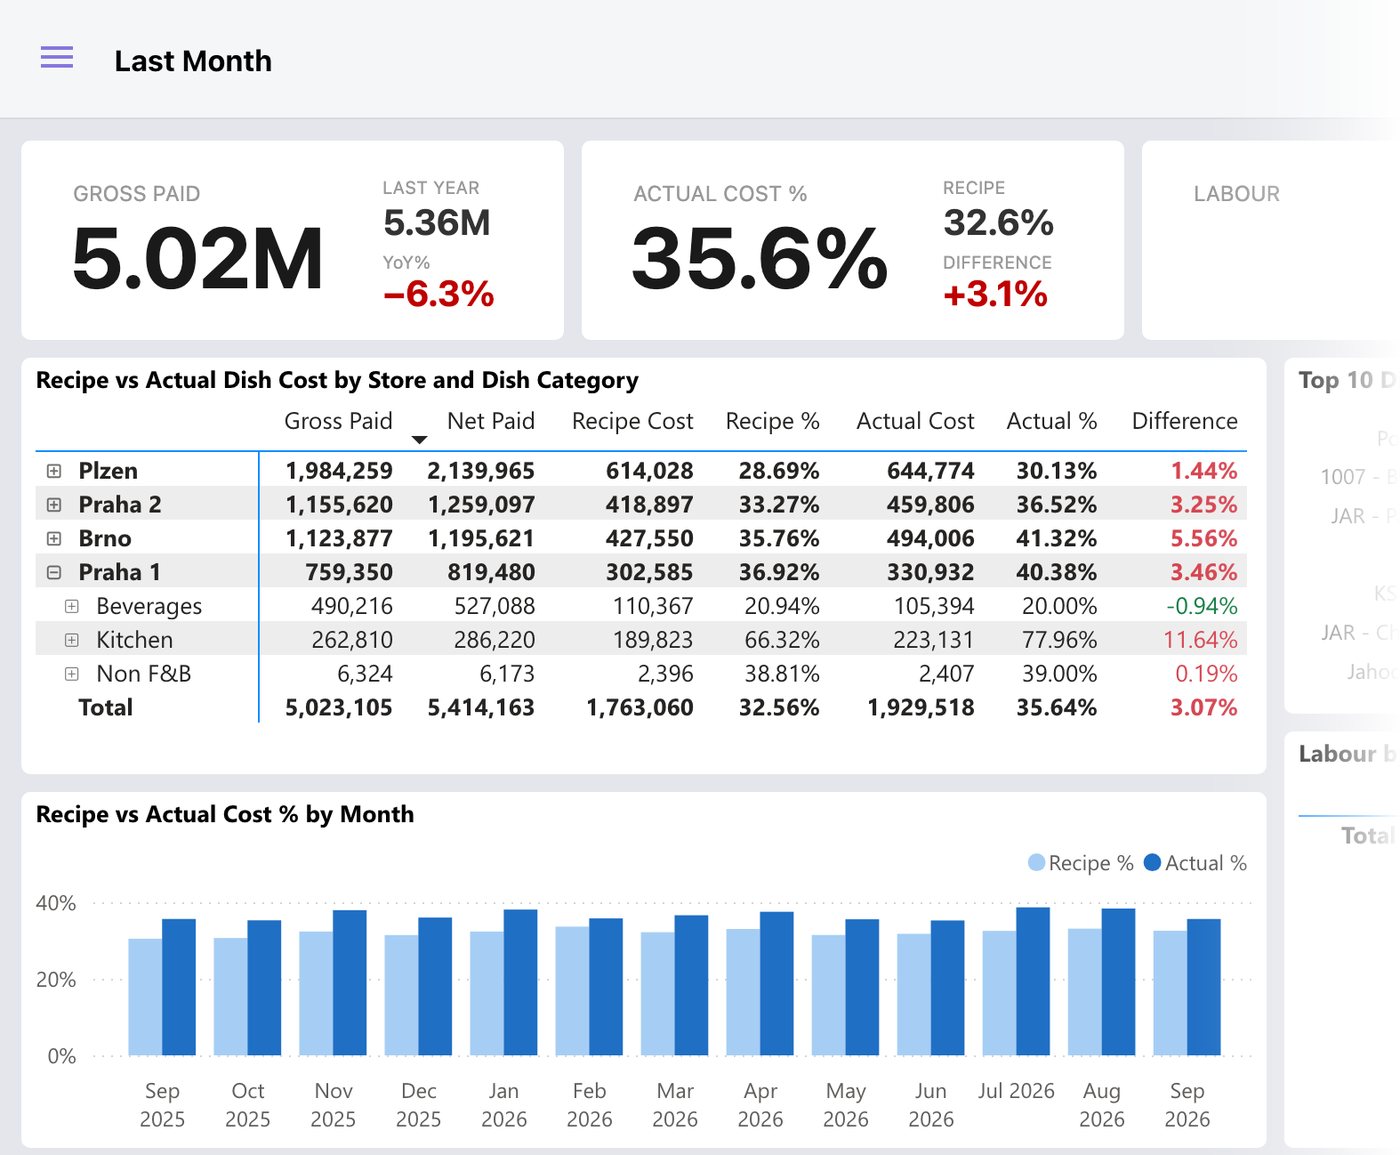Click the Feb 2026 Recipe % bar
1400x1155 pixels.
point(572,991)
